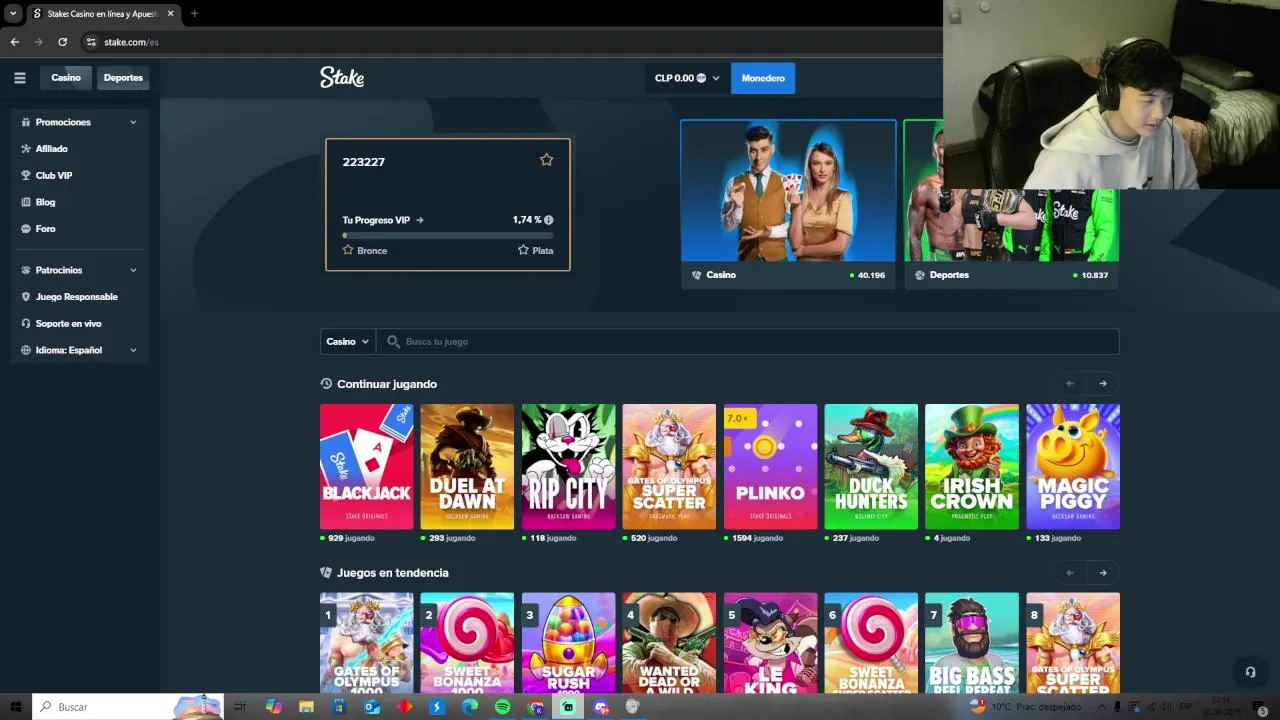The image size is (1280, 720).
Task: Go to the next Juegos en tendencia page
Action: click(1103, 573)
